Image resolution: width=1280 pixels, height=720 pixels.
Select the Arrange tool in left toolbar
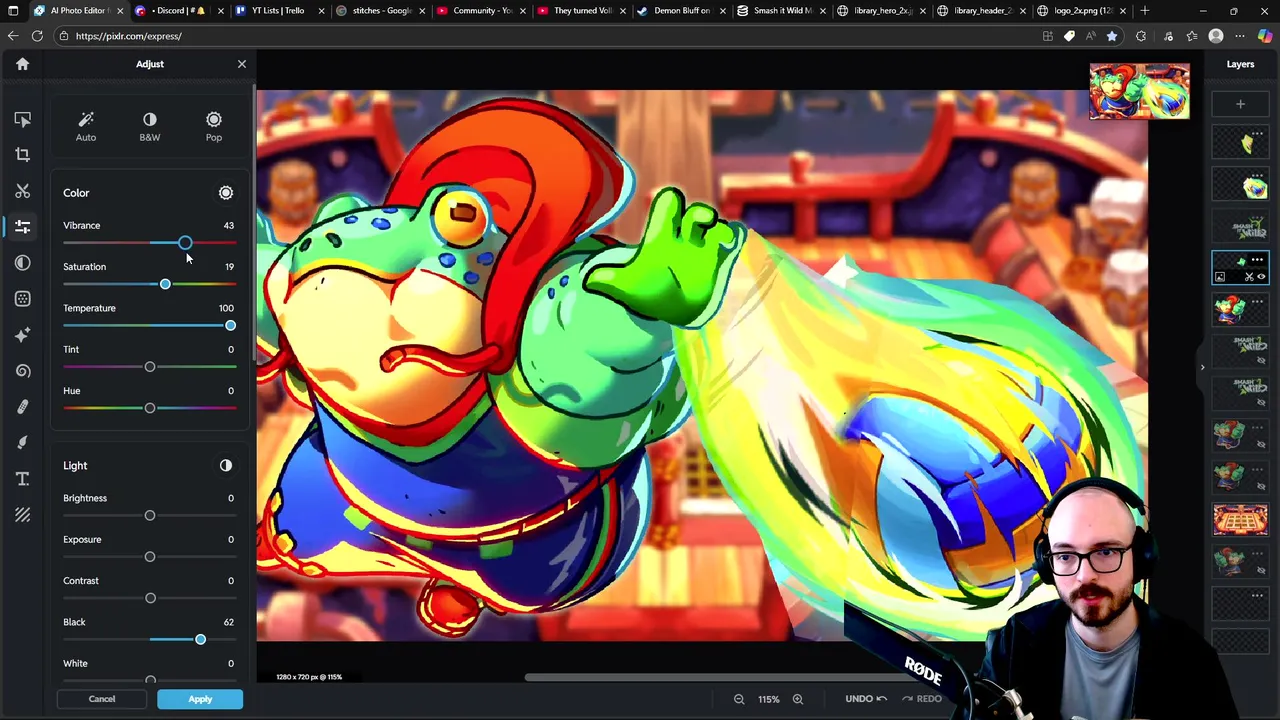pos(22,119)
